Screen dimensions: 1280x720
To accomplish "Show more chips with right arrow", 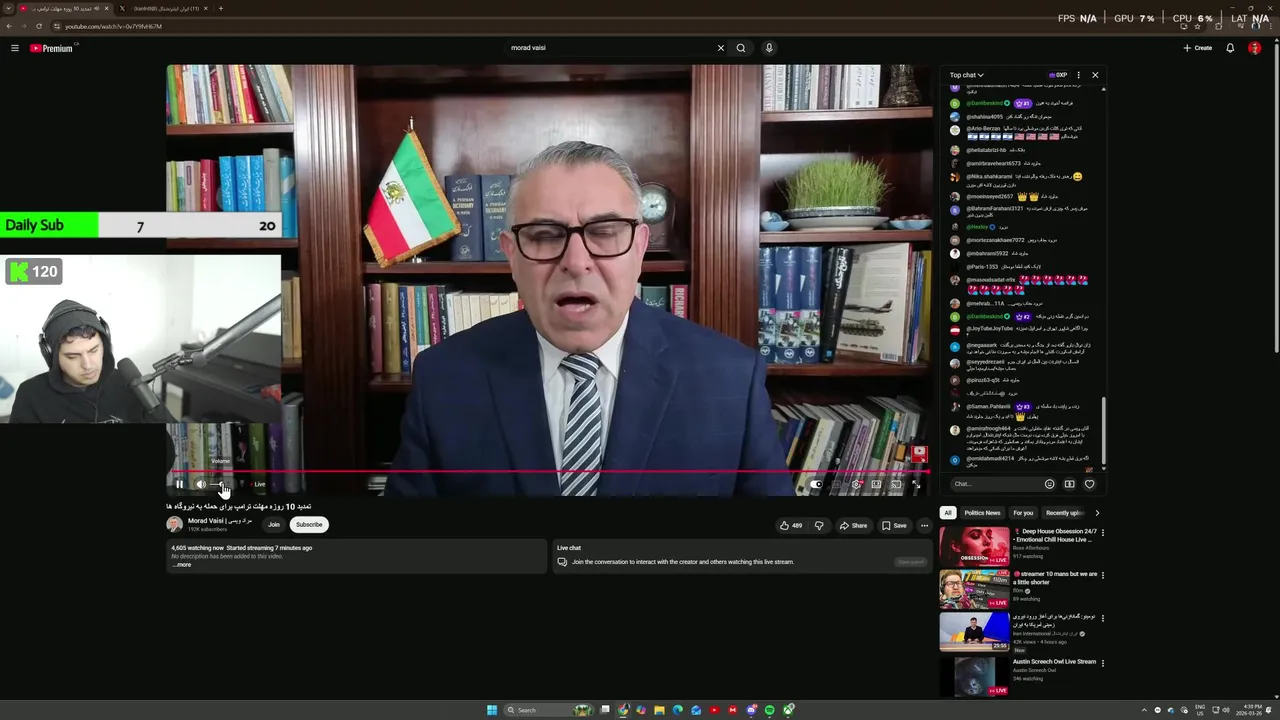I will click(1097, 513).
